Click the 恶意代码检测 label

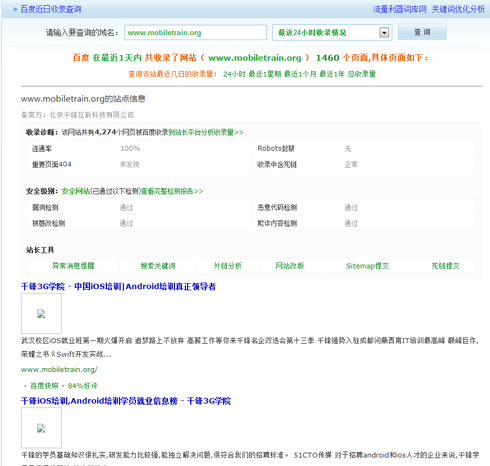pos(277,208)
